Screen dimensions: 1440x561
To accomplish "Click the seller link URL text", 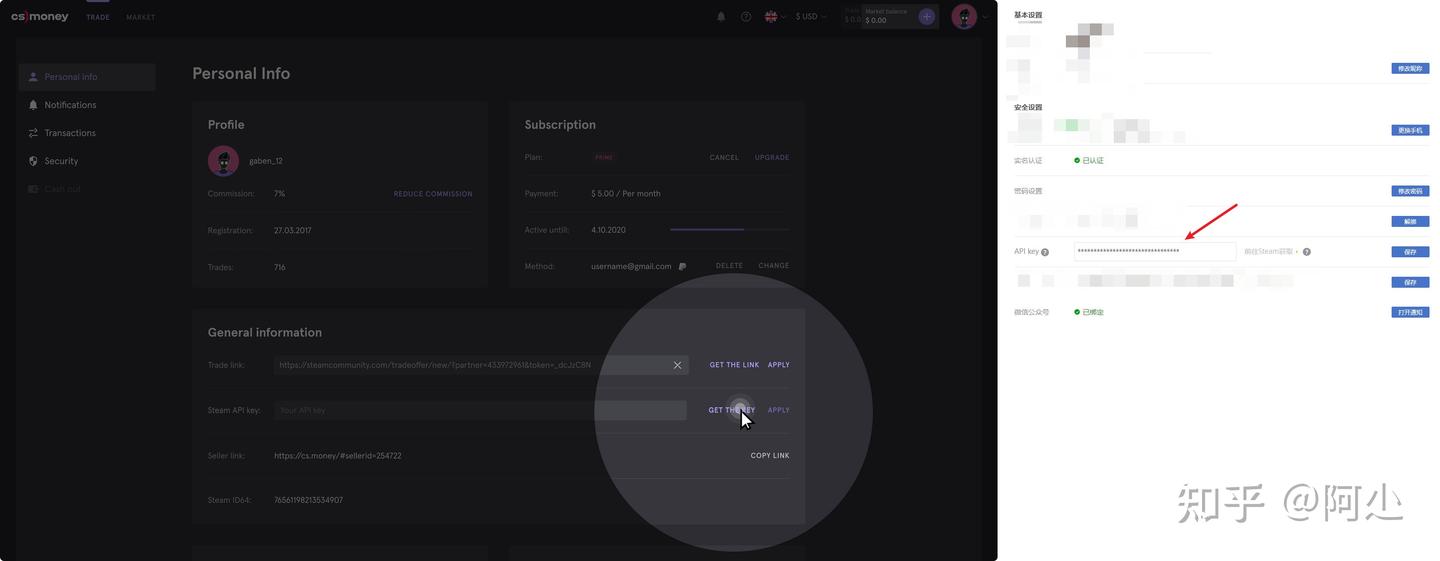I will (338, 456).
